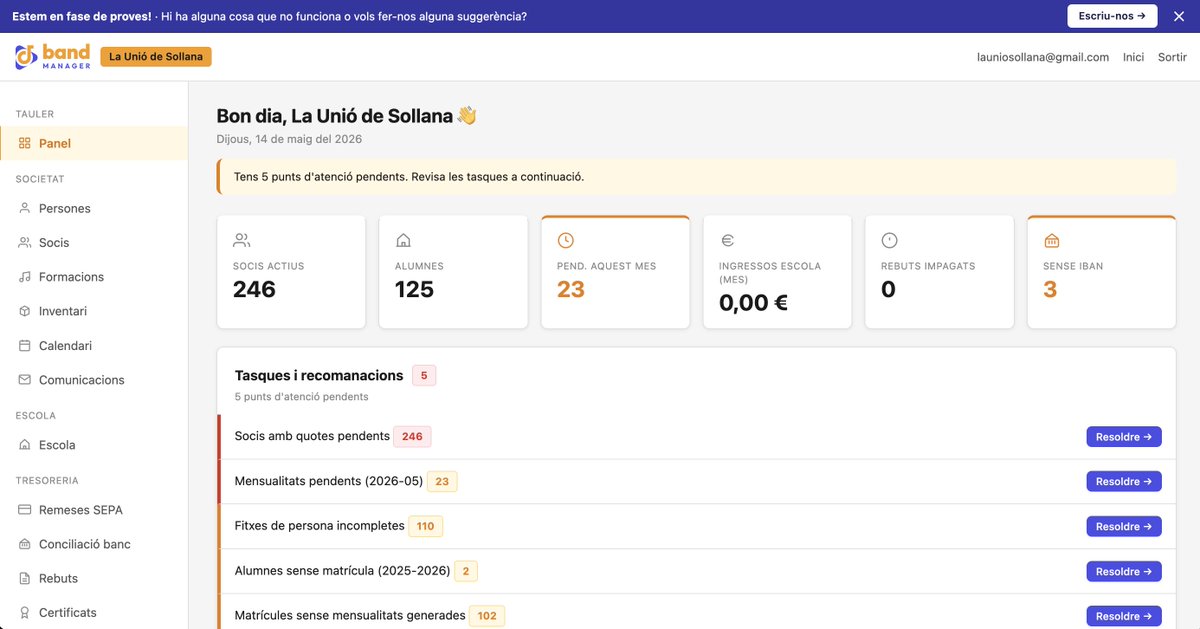Click the La Unió de Sollana badge
Screen dimensions: 1200x629
click(x=156, y=57)
